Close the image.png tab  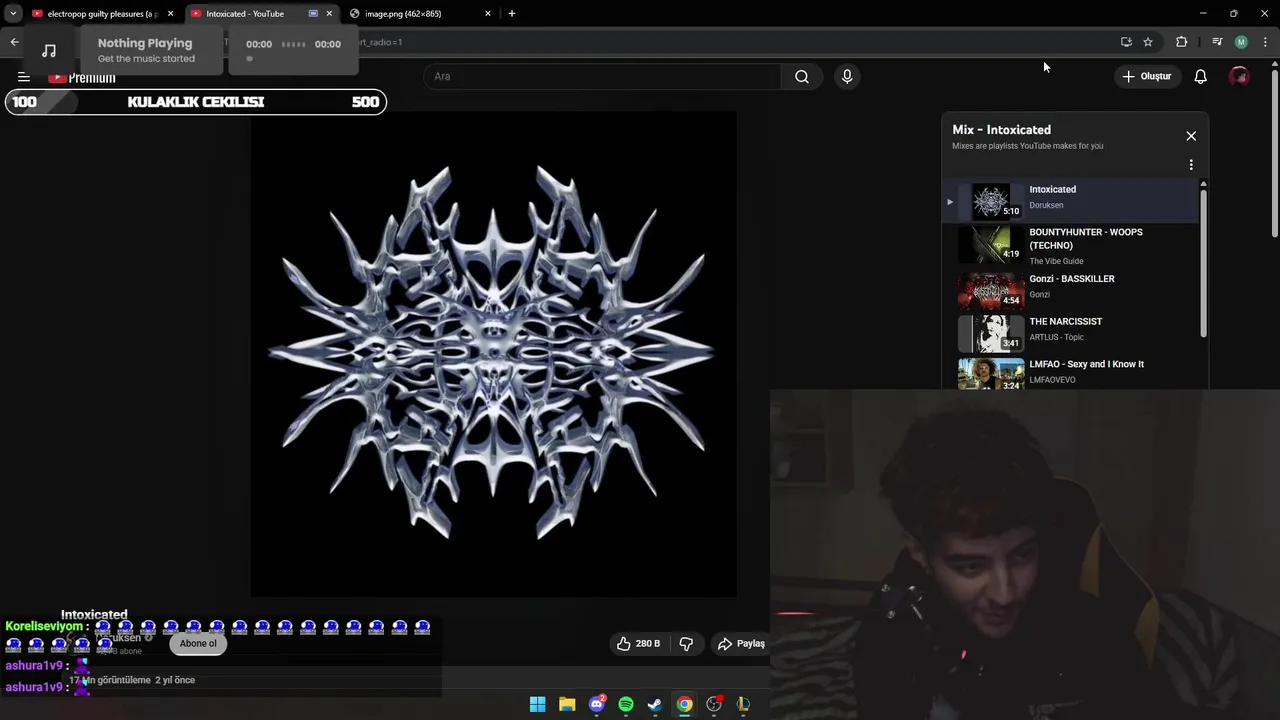(488, 14)
